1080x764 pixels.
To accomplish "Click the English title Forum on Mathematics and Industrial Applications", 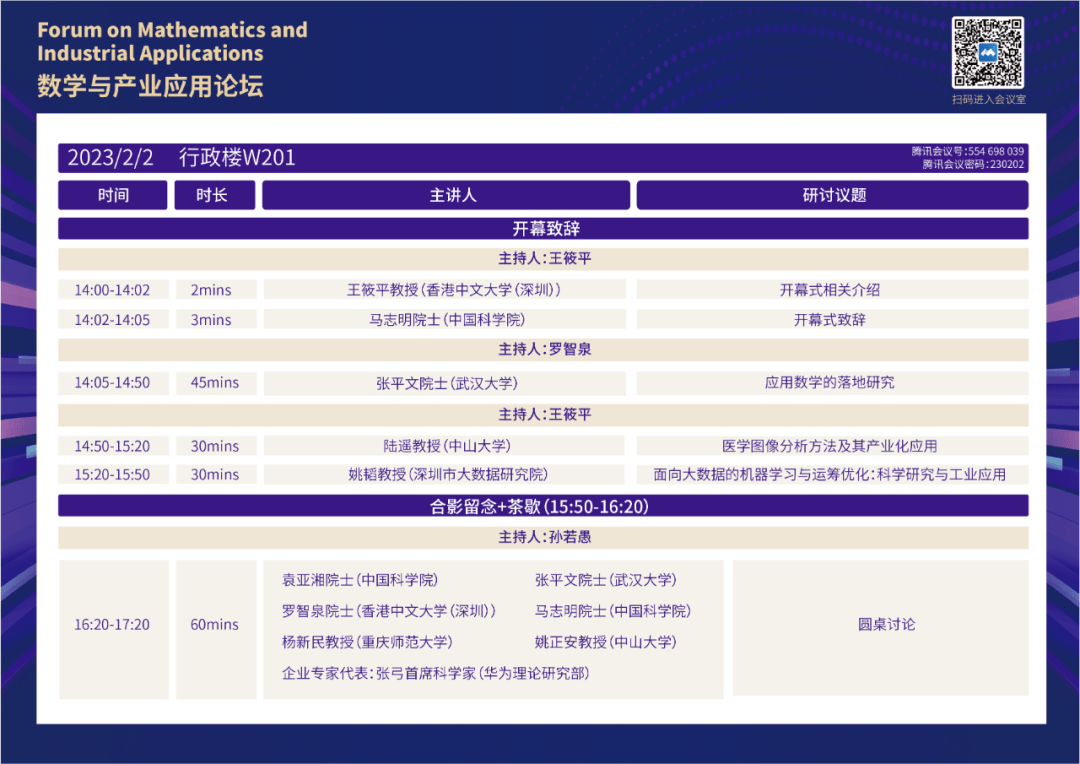I will point(172,41).
